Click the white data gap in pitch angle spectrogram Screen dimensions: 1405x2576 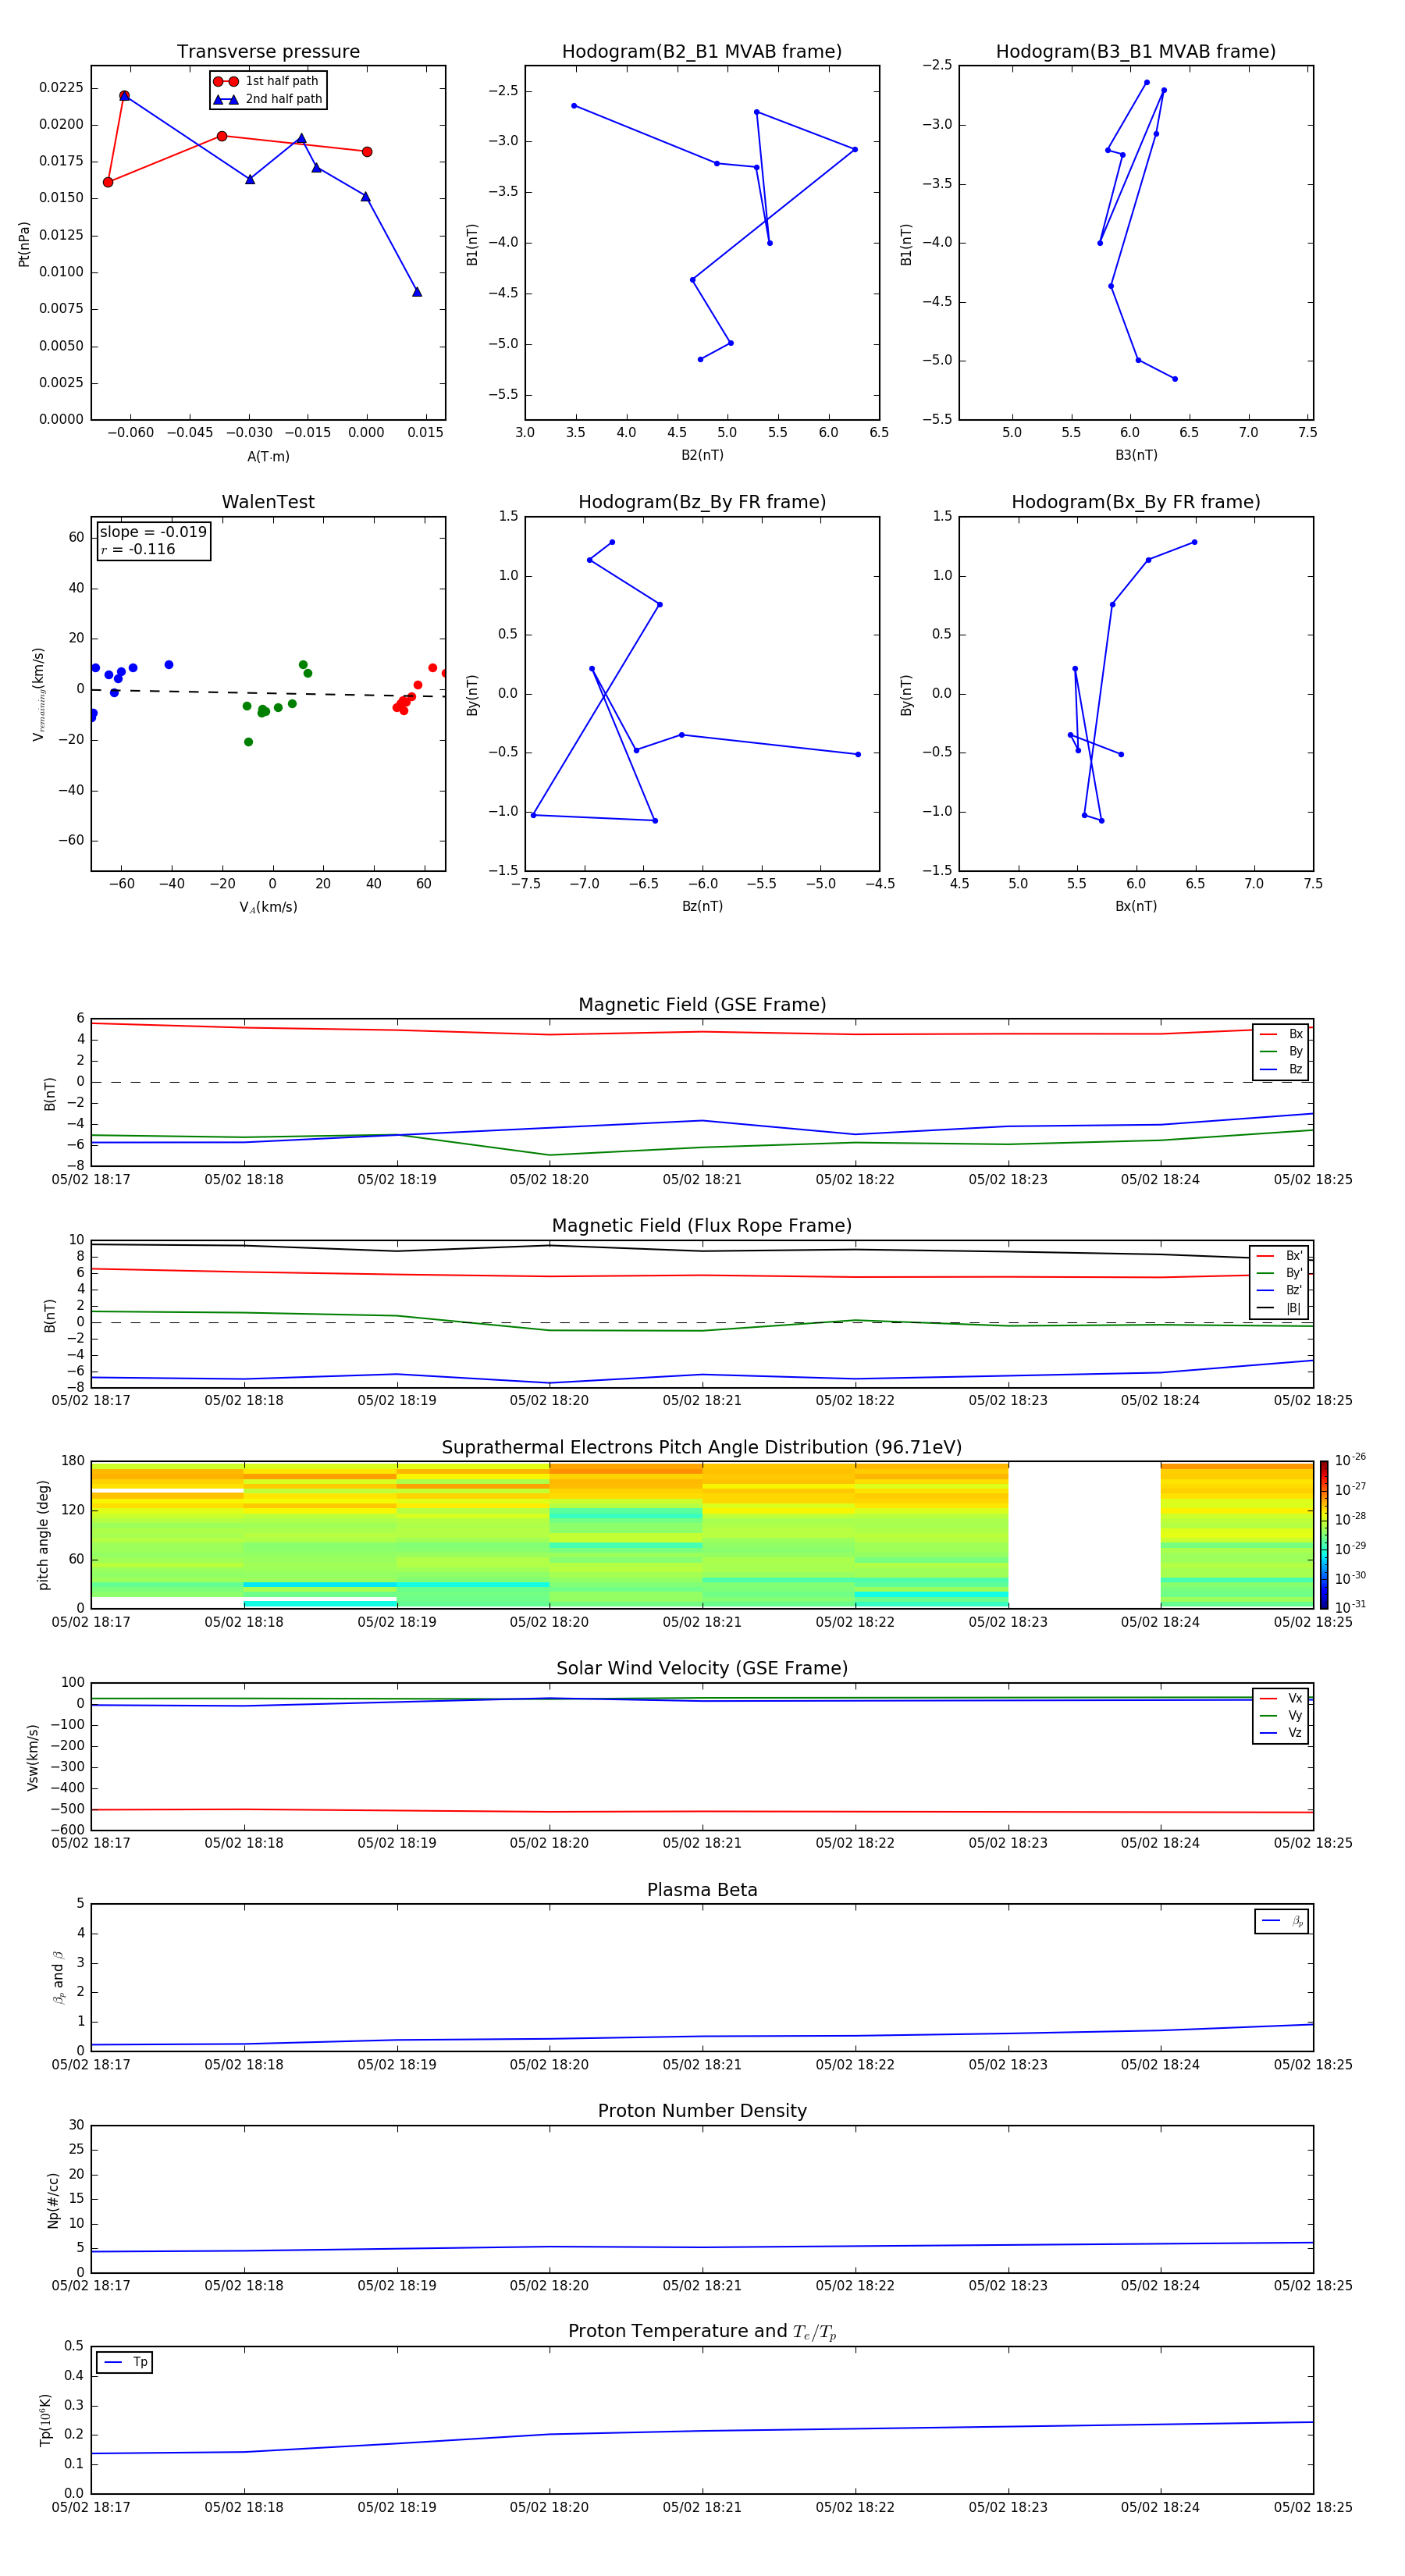tap(1084, 1535)
